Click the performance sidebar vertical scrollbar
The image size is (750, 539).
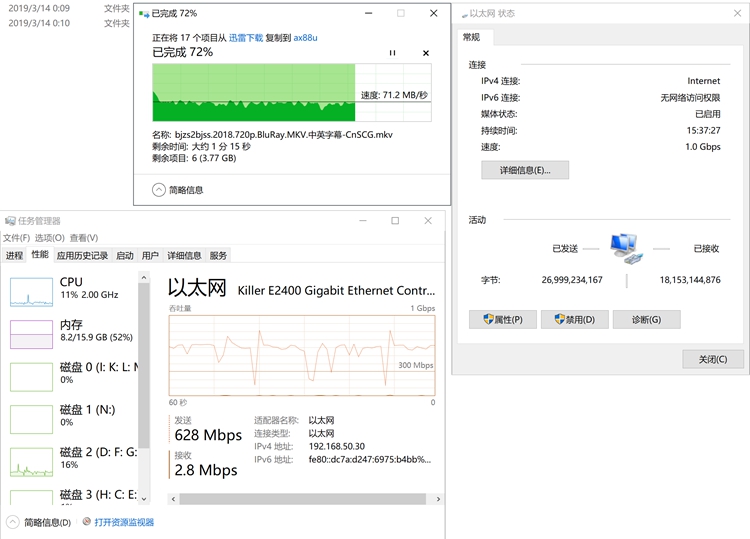click(x=144, y=366)
